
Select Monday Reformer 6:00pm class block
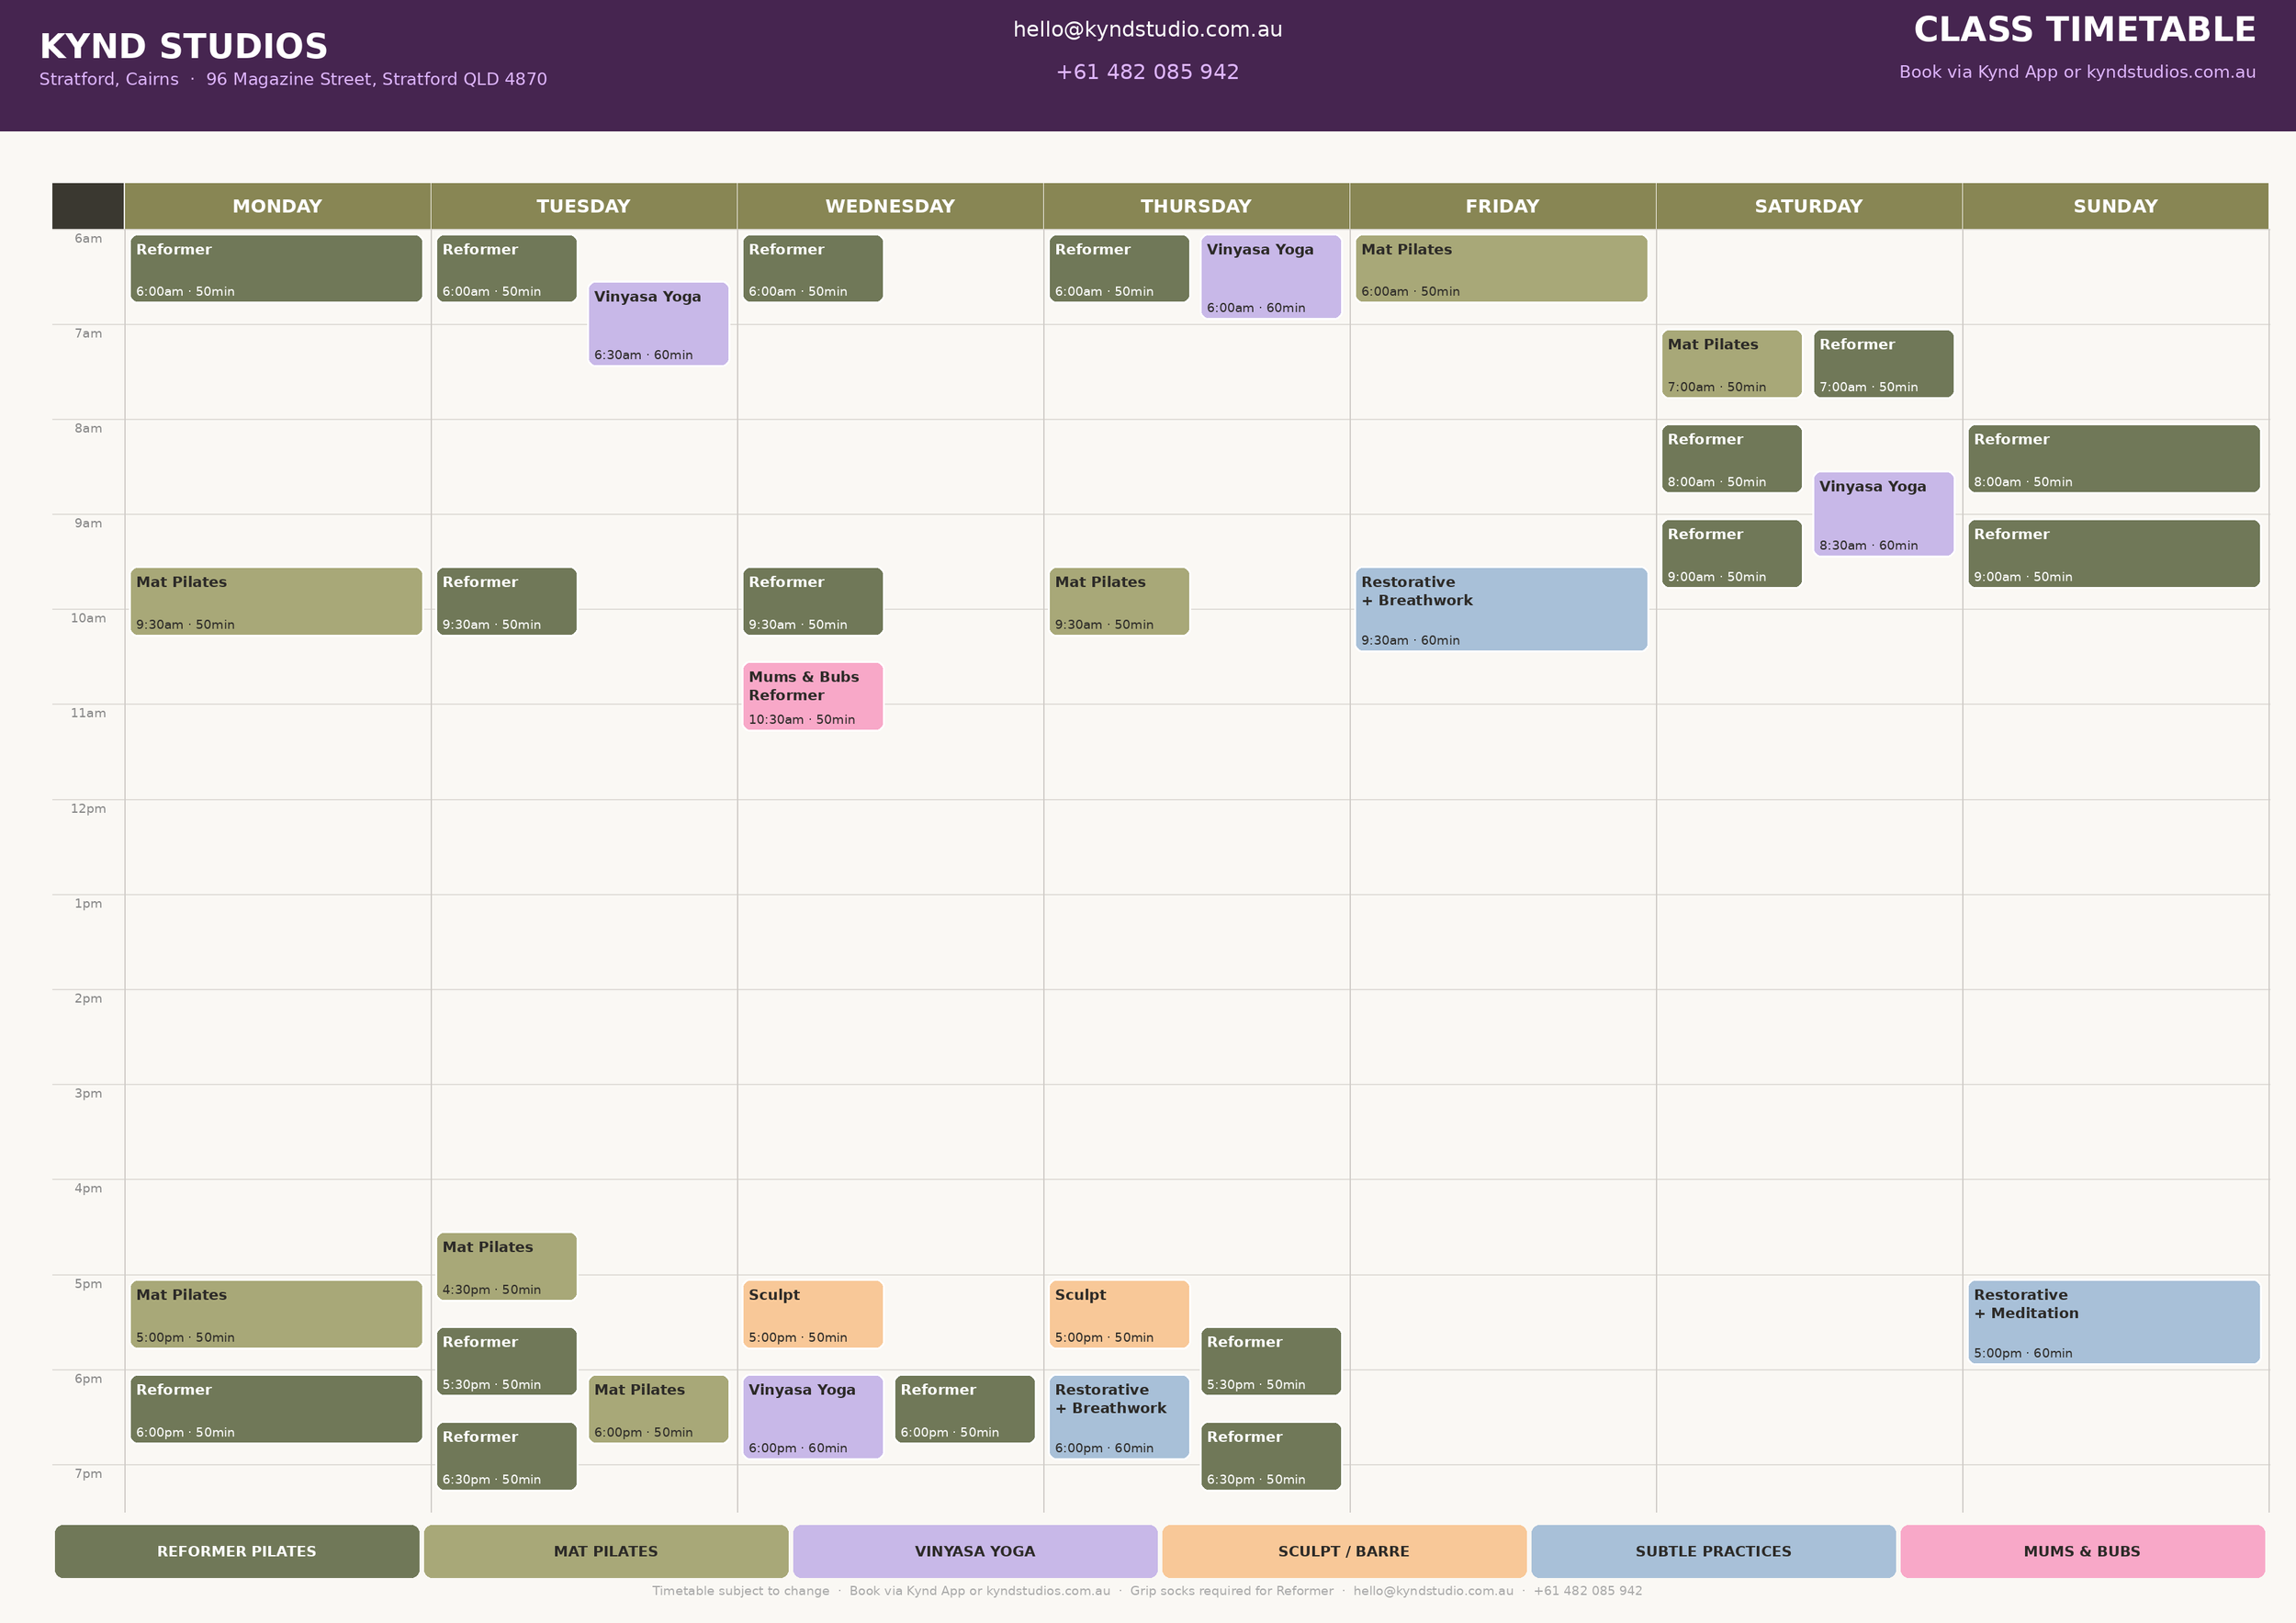click(276, 1408)
